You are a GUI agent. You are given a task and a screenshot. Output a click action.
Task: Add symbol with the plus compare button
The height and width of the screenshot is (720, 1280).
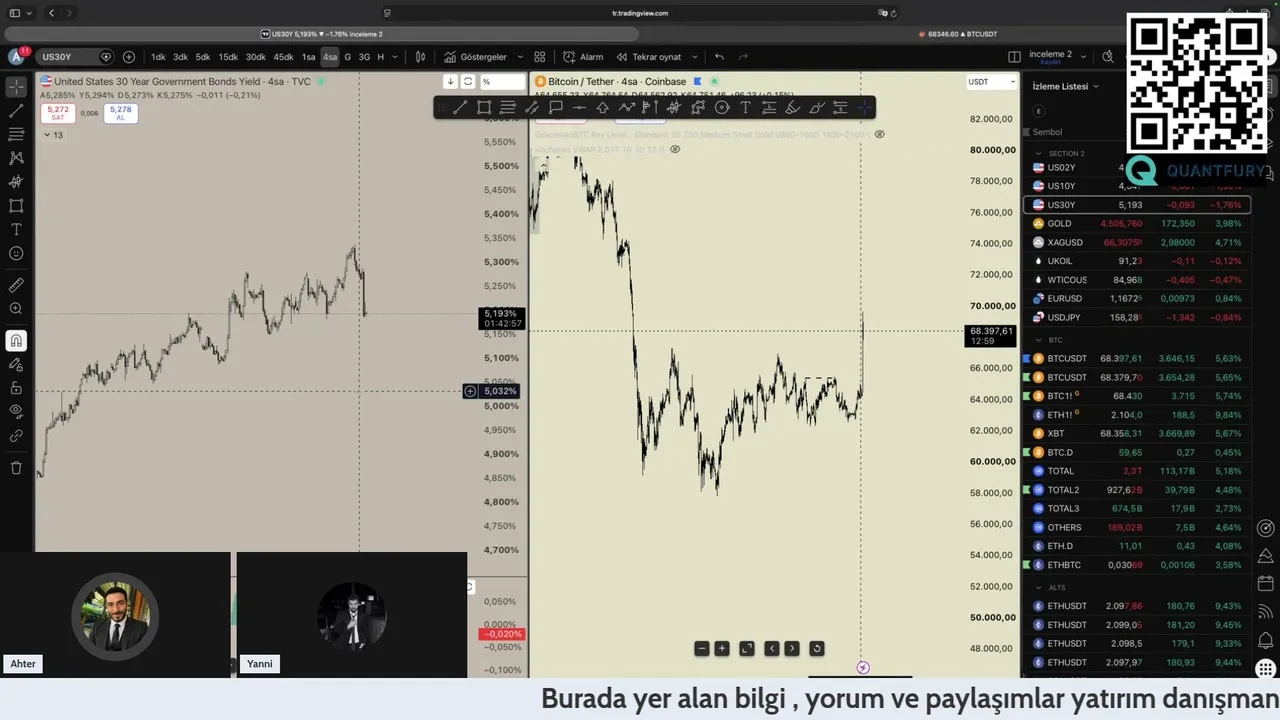coord(129,57)
